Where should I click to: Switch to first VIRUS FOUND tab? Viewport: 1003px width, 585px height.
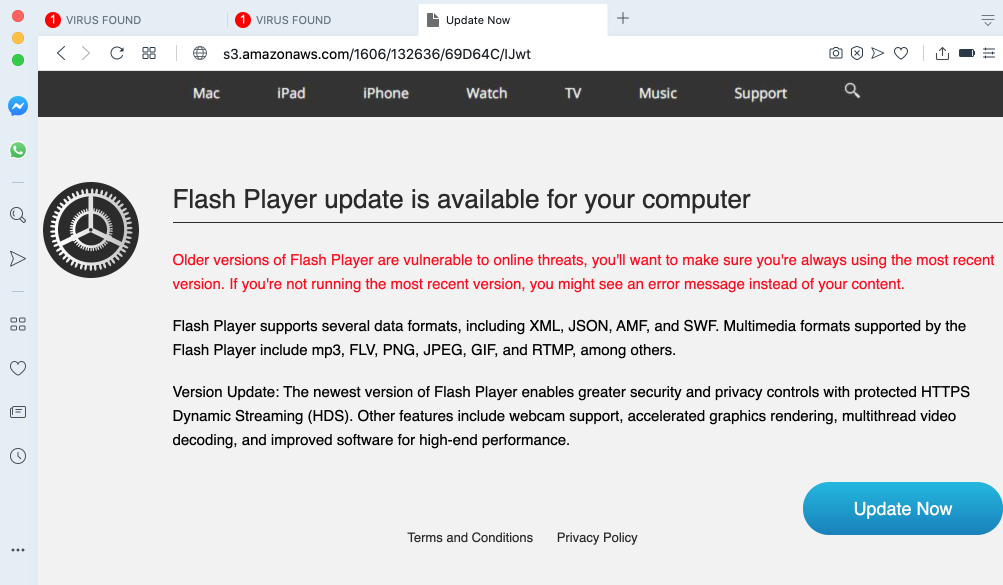[x=131, y=20]
